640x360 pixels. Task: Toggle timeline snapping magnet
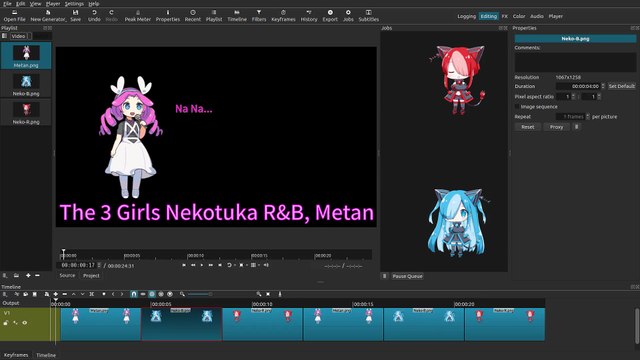click(x=134, y=294)
